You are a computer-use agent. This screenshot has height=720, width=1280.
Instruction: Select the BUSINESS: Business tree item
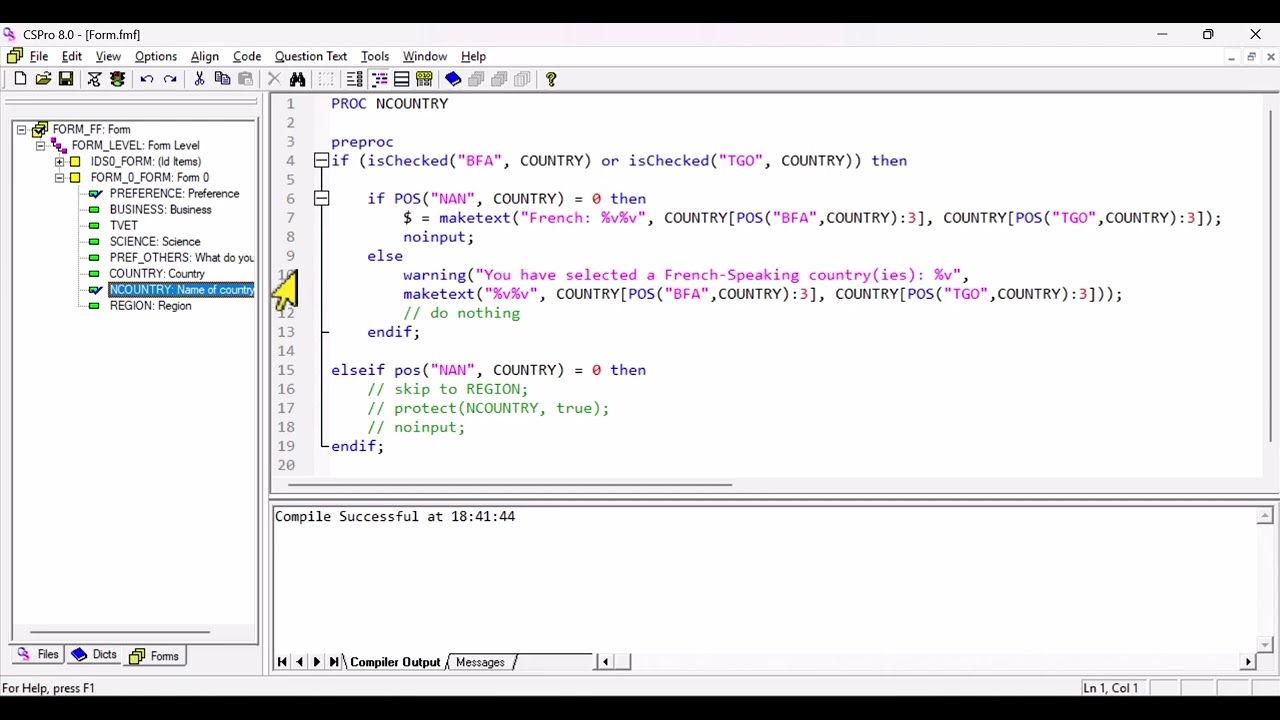160,210
